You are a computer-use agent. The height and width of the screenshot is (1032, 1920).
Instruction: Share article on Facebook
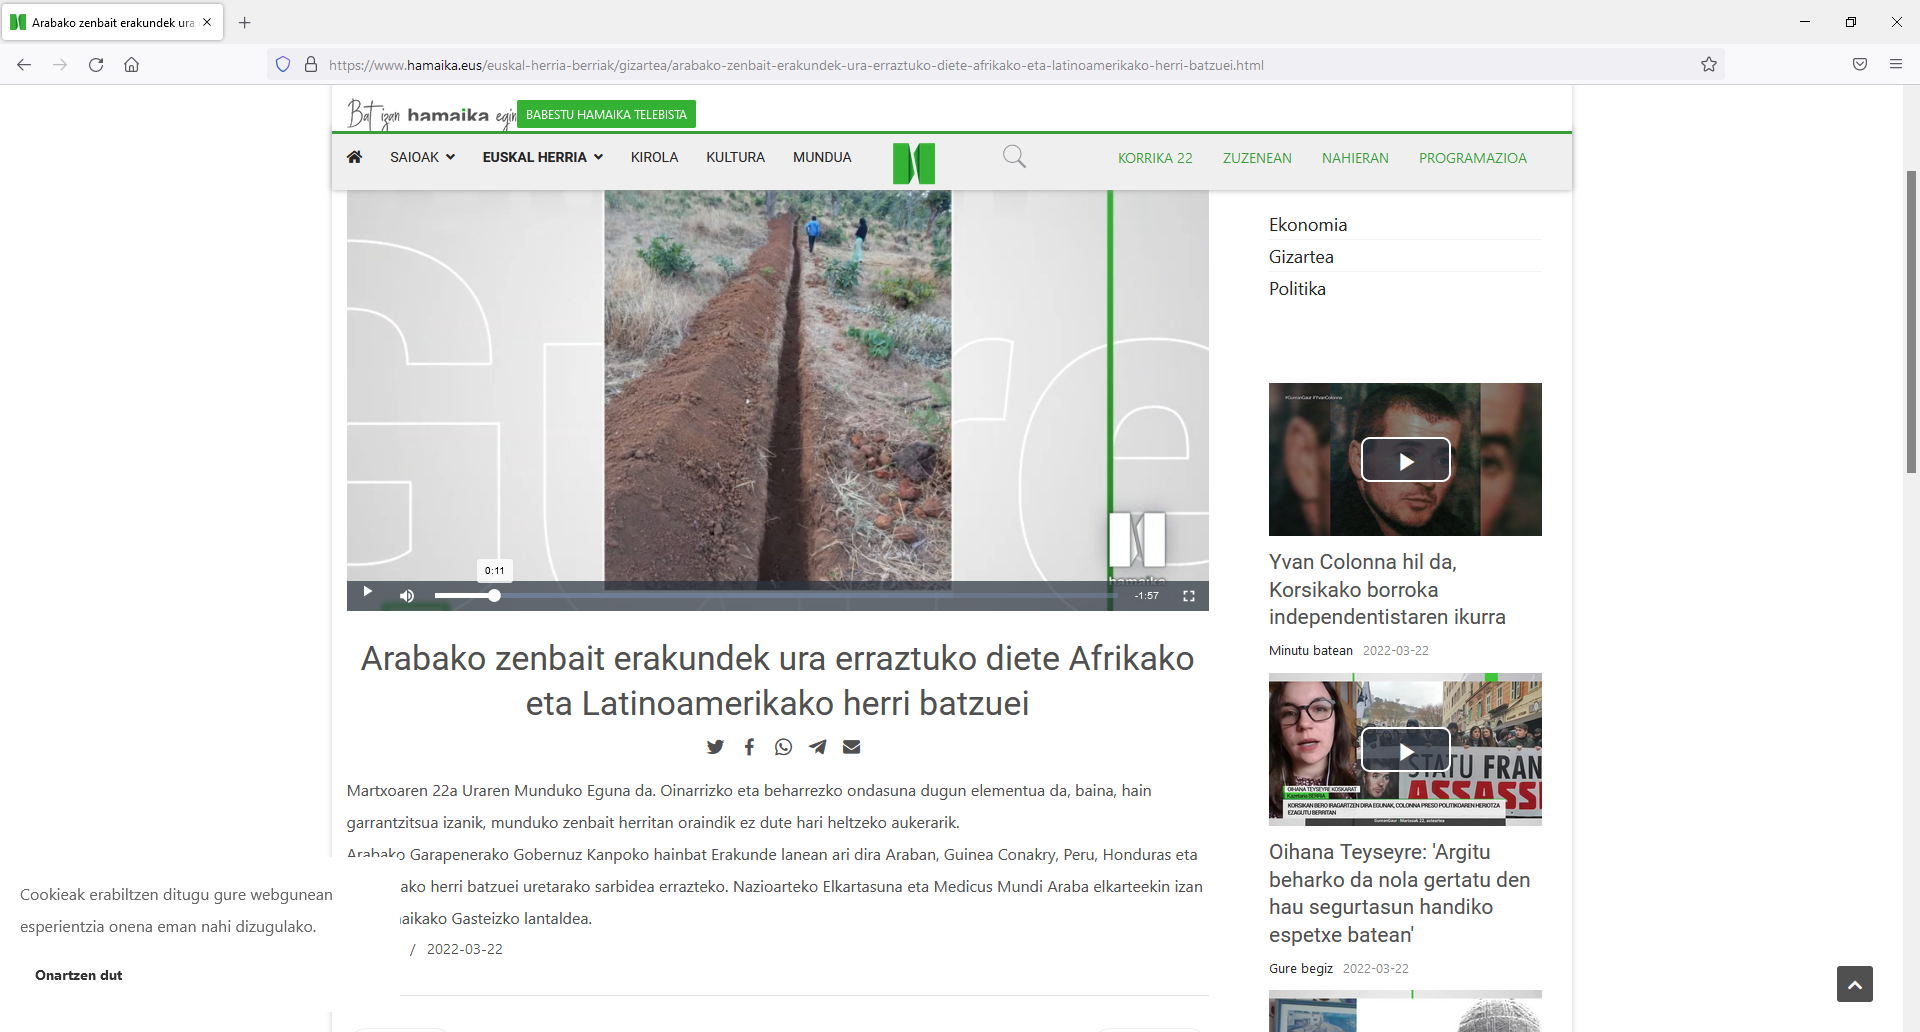point(749,747)
